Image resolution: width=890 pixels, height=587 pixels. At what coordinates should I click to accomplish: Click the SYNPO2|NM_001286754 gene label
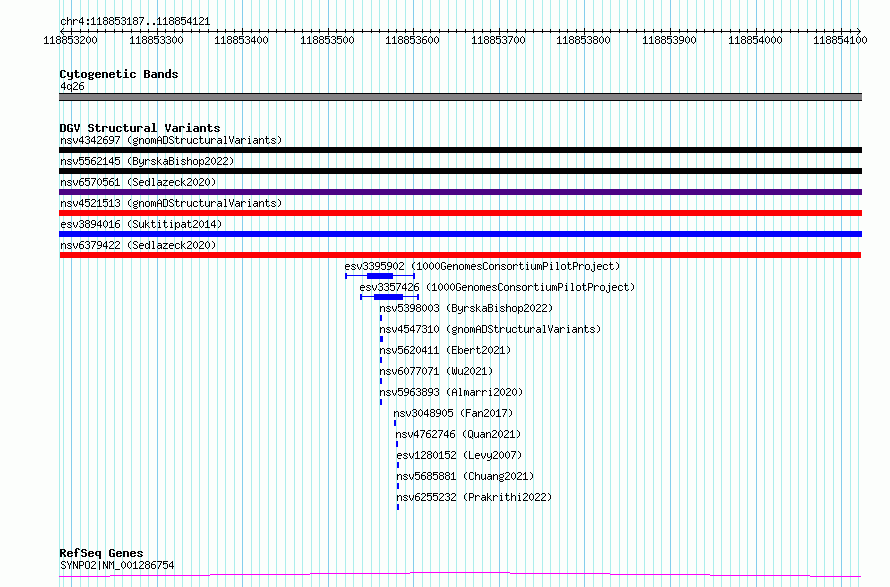117,565
